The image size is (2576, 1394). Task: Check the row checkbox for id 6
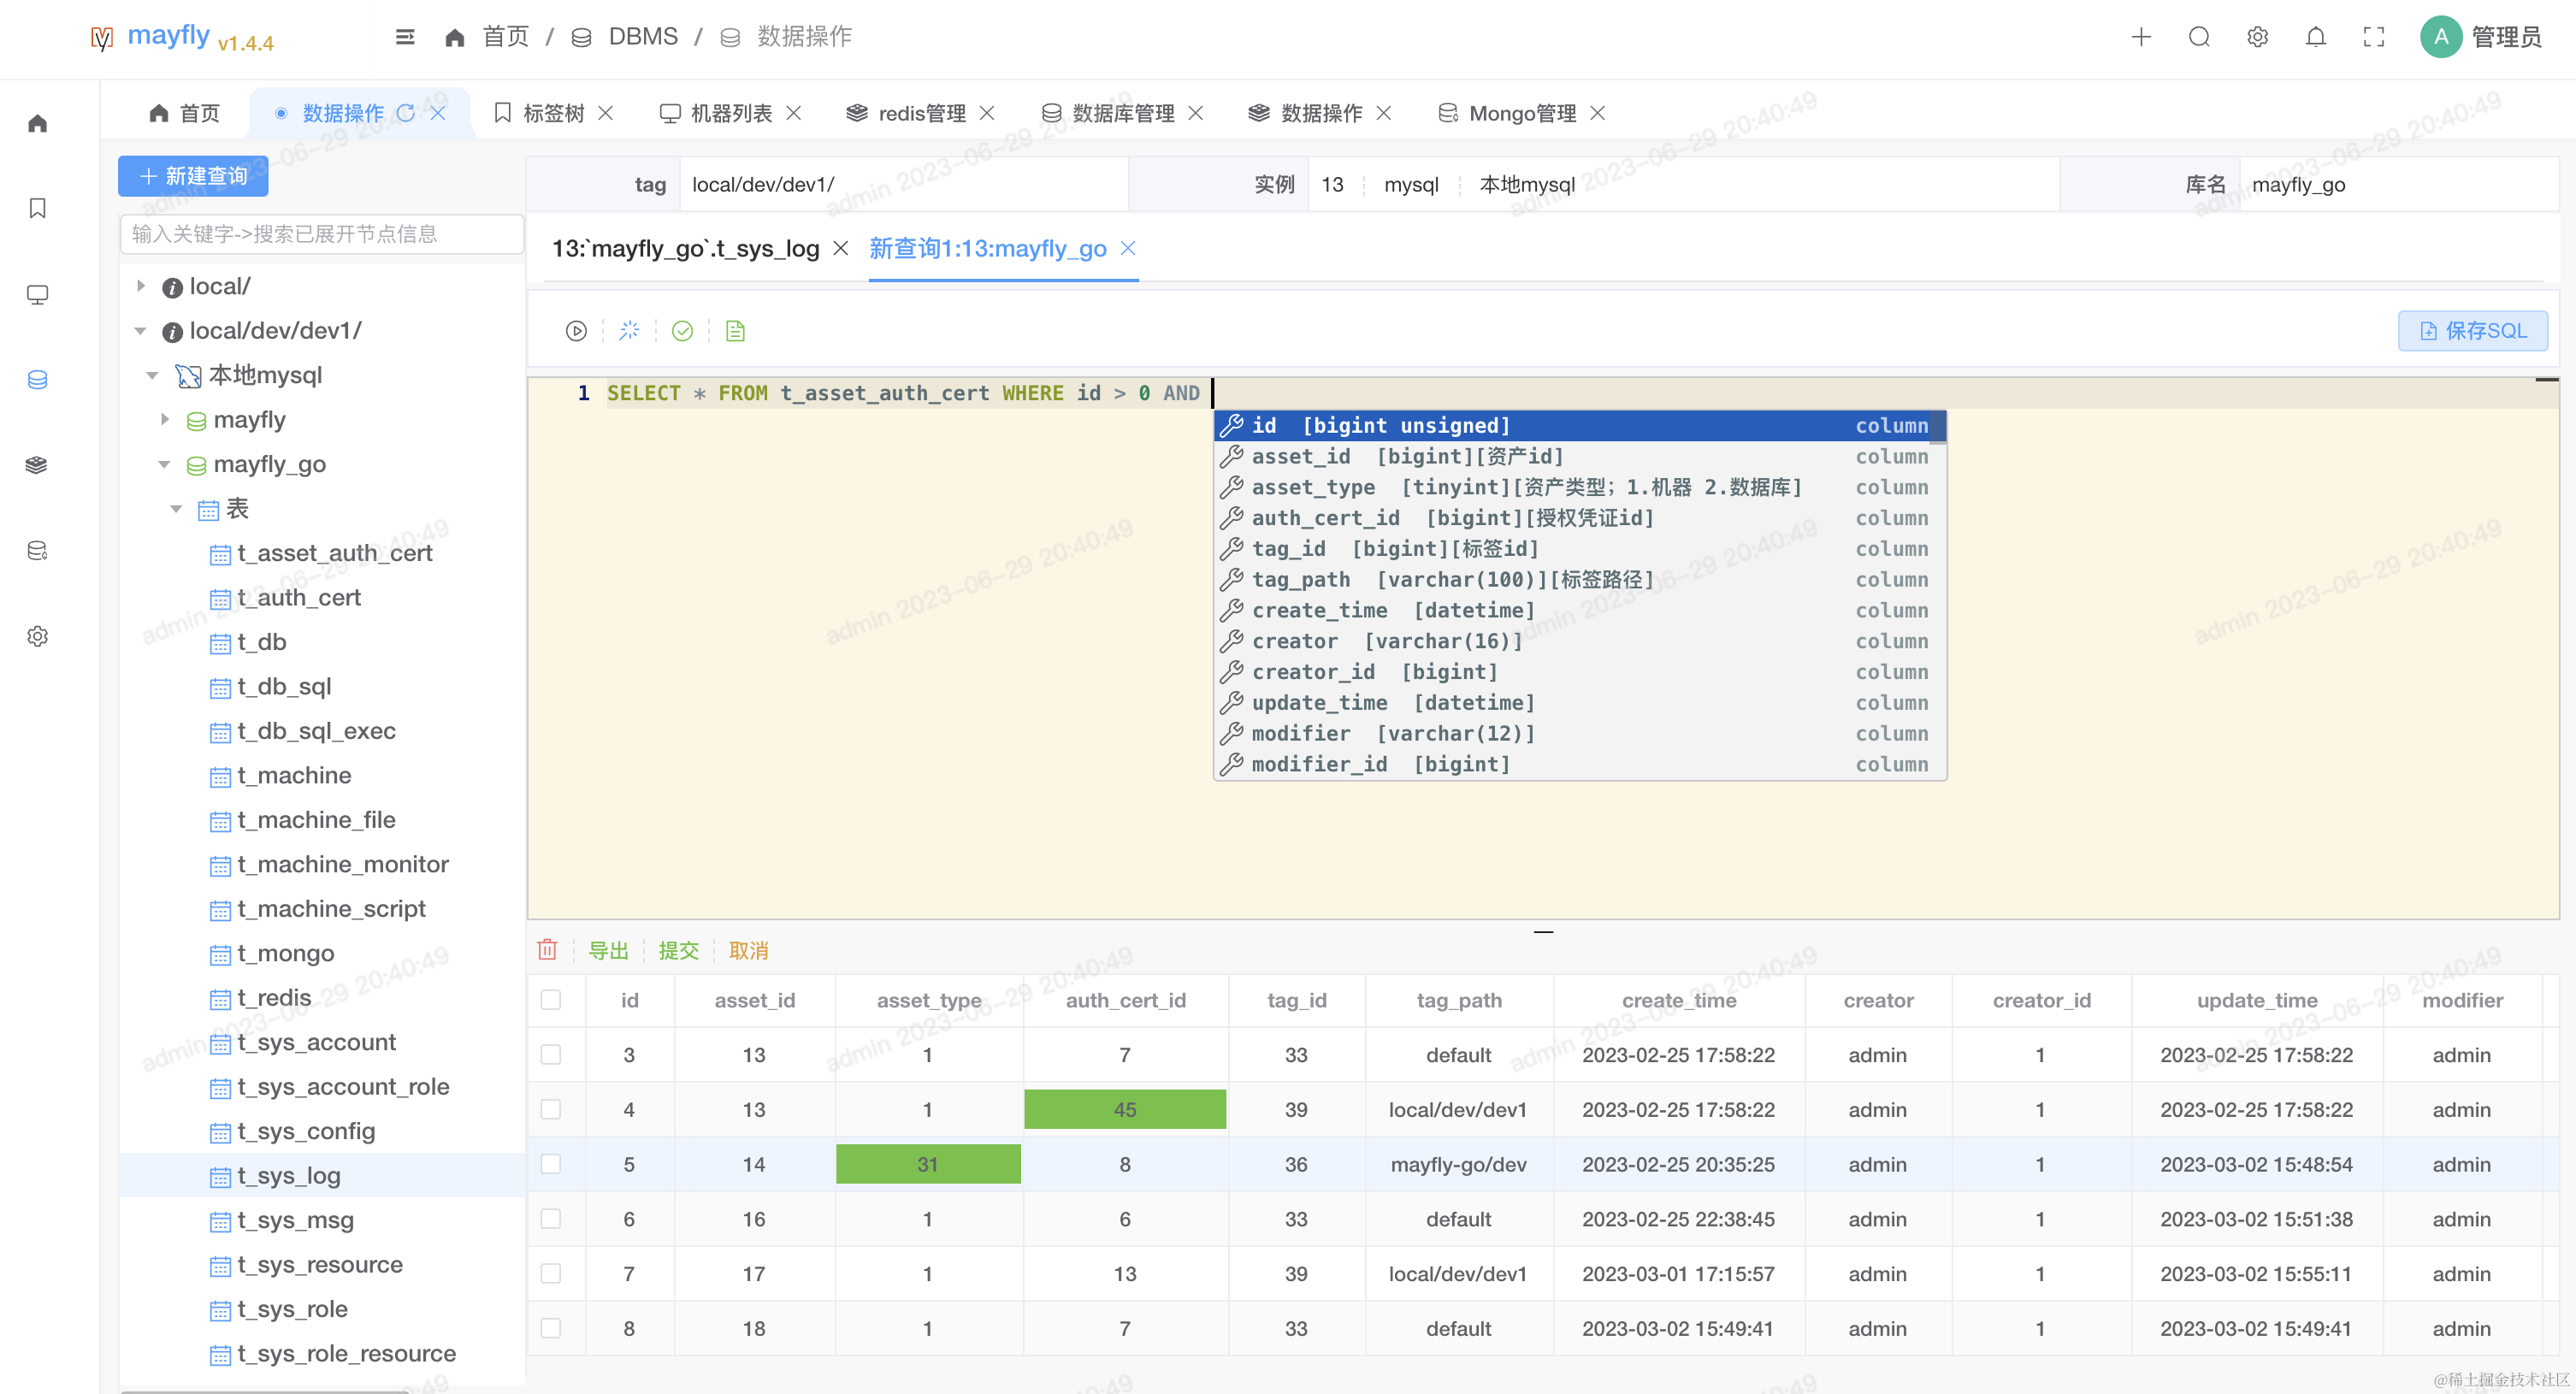(x=551, y=1219)
